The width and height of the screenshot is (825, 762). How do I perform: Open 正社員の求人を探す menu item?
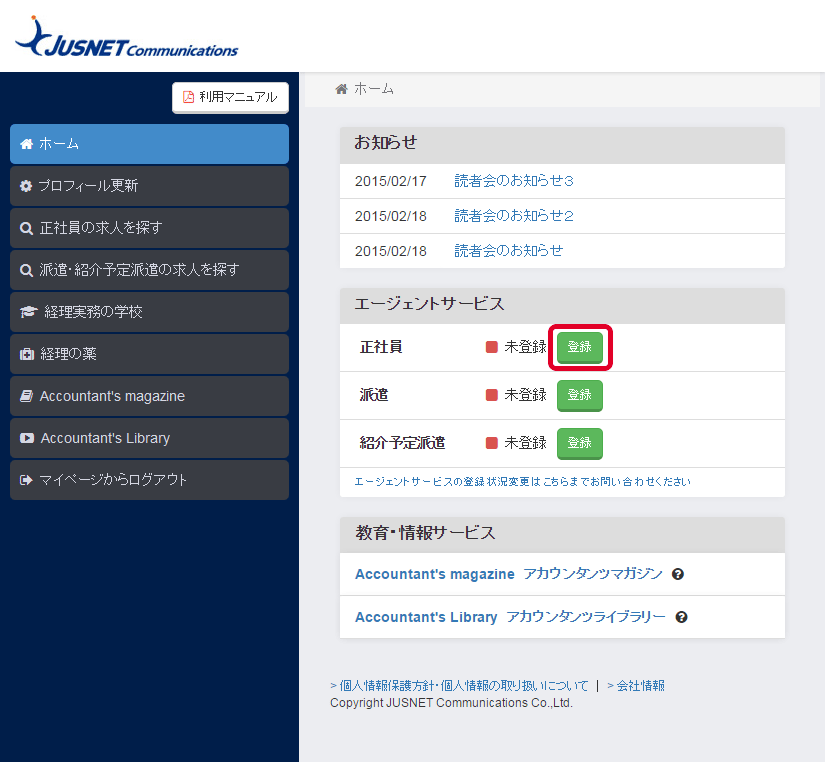point(149,228)
